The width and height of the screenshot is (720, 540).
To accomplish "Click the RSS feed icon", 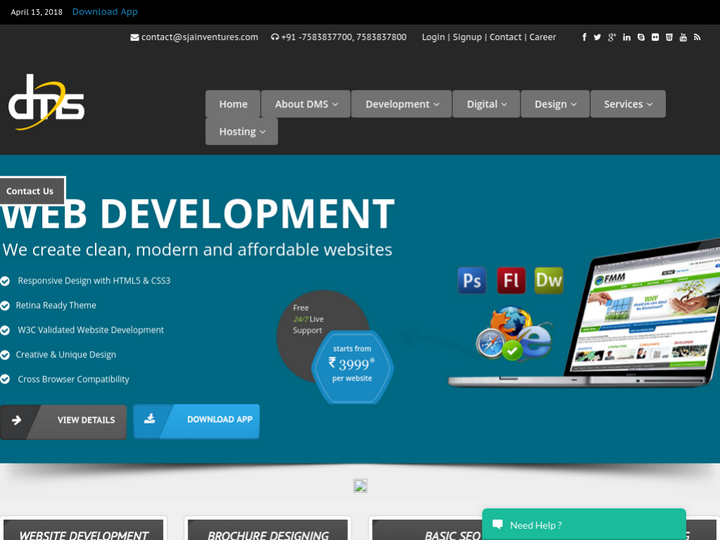I will [x=697, y=37].
